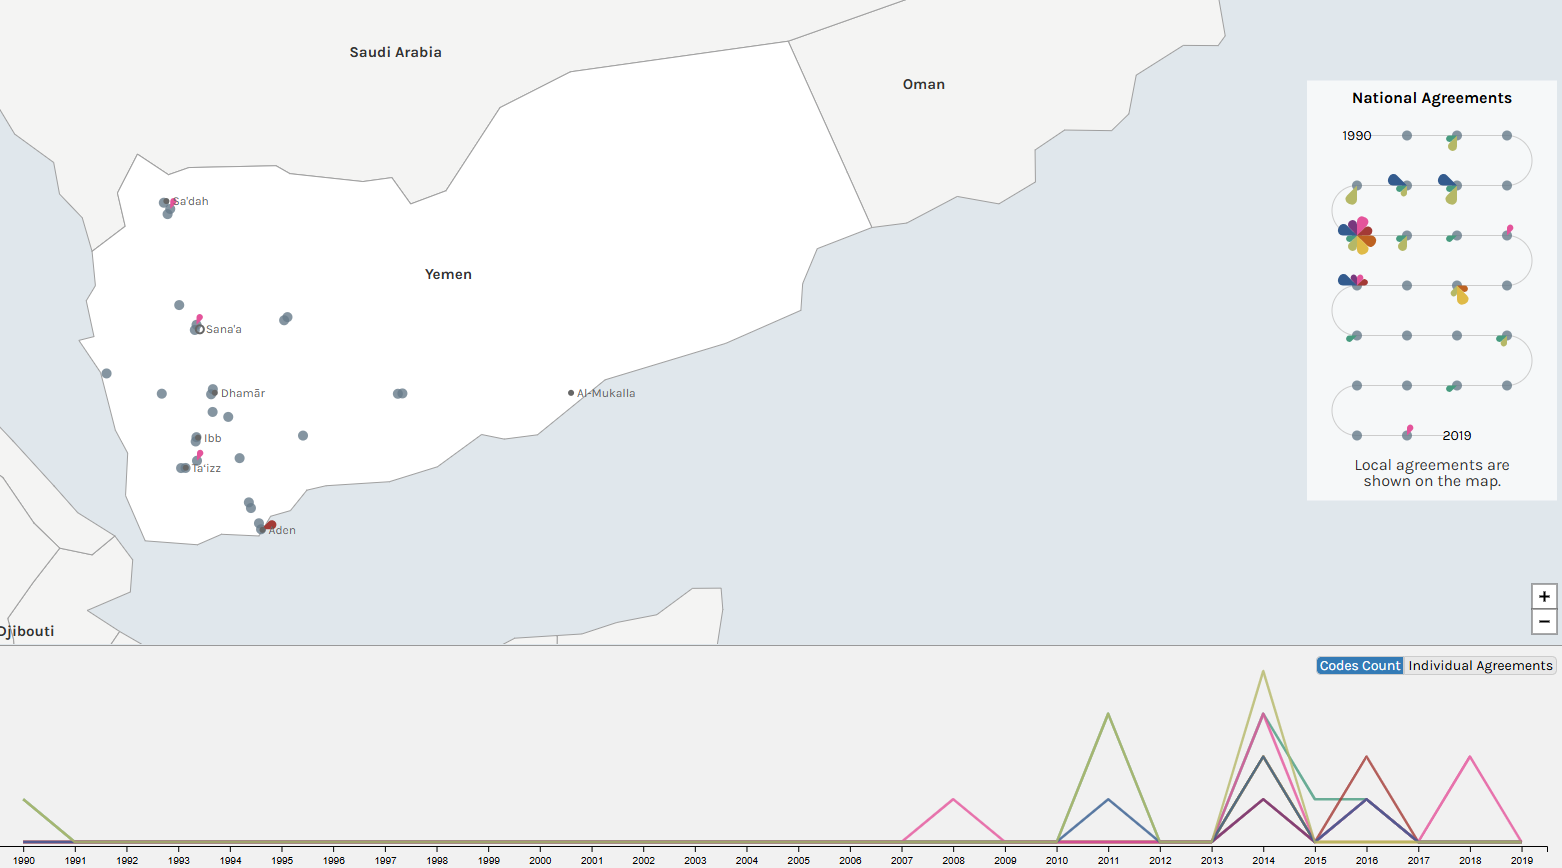Click the yellow-orange petal cluster in the fourth row
1562x868 pixels.
1461,294
